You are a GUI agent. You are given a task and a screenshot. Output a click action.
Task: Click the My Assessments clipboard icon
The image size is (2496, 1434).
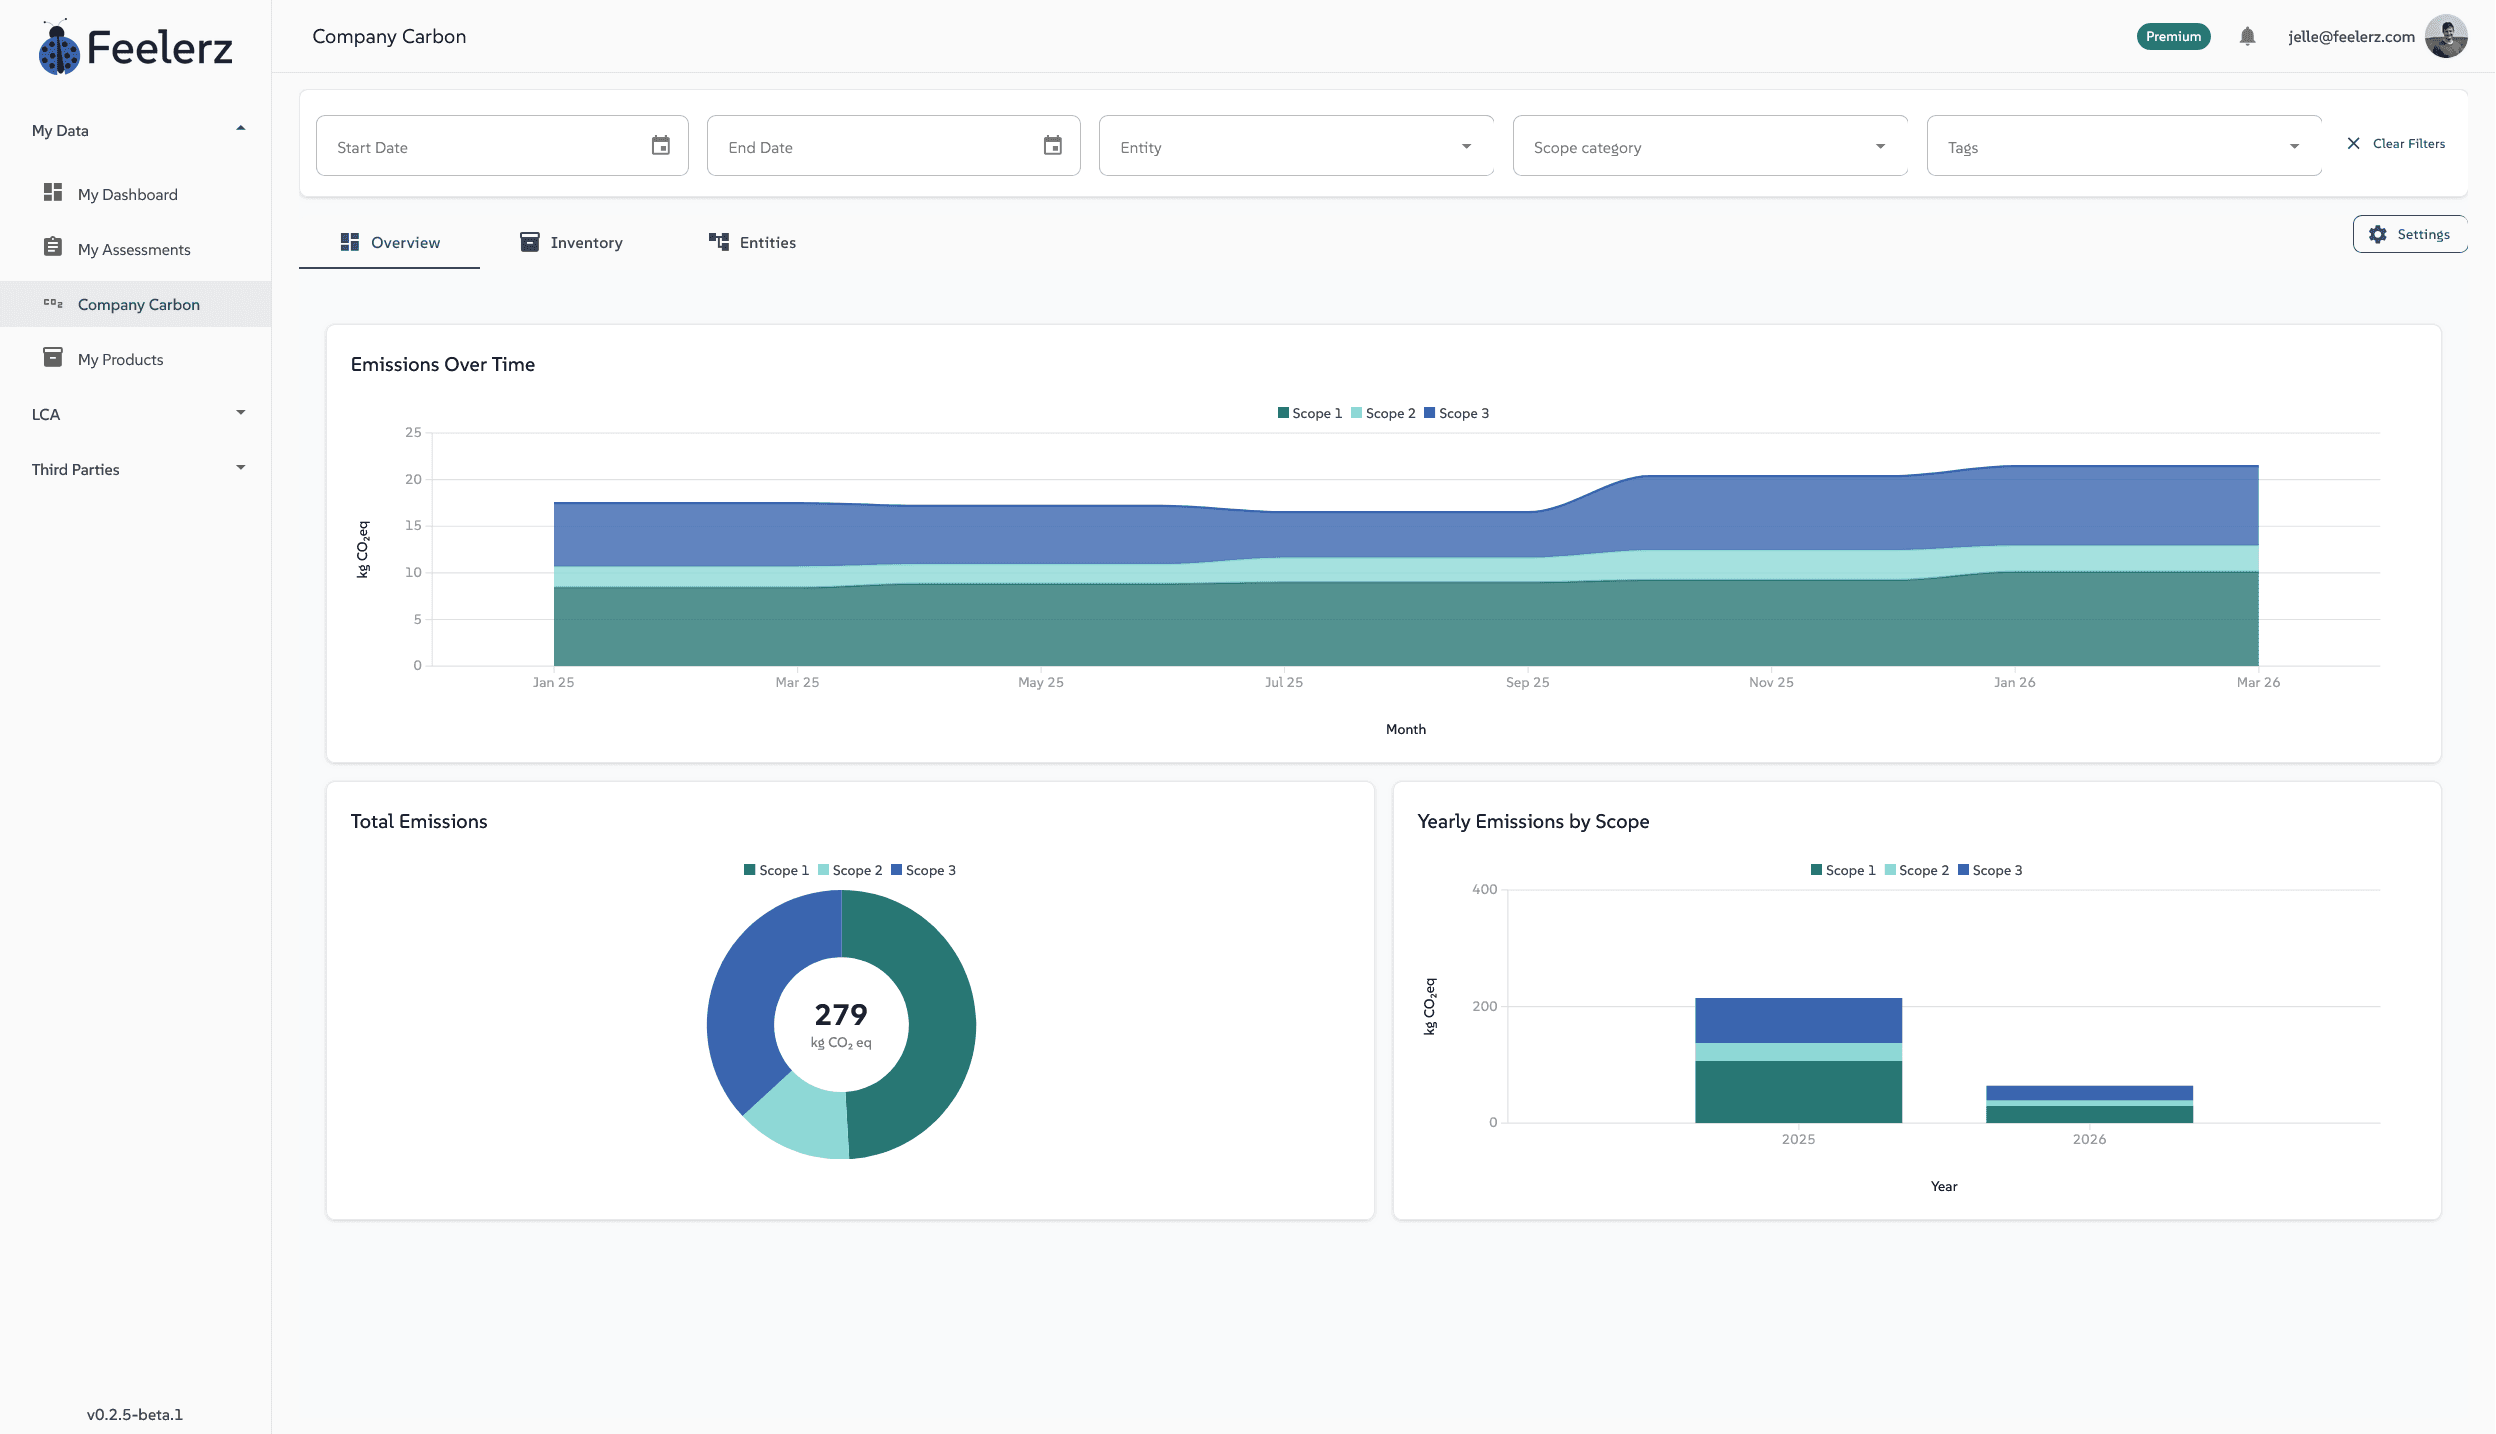coord(53,247)
